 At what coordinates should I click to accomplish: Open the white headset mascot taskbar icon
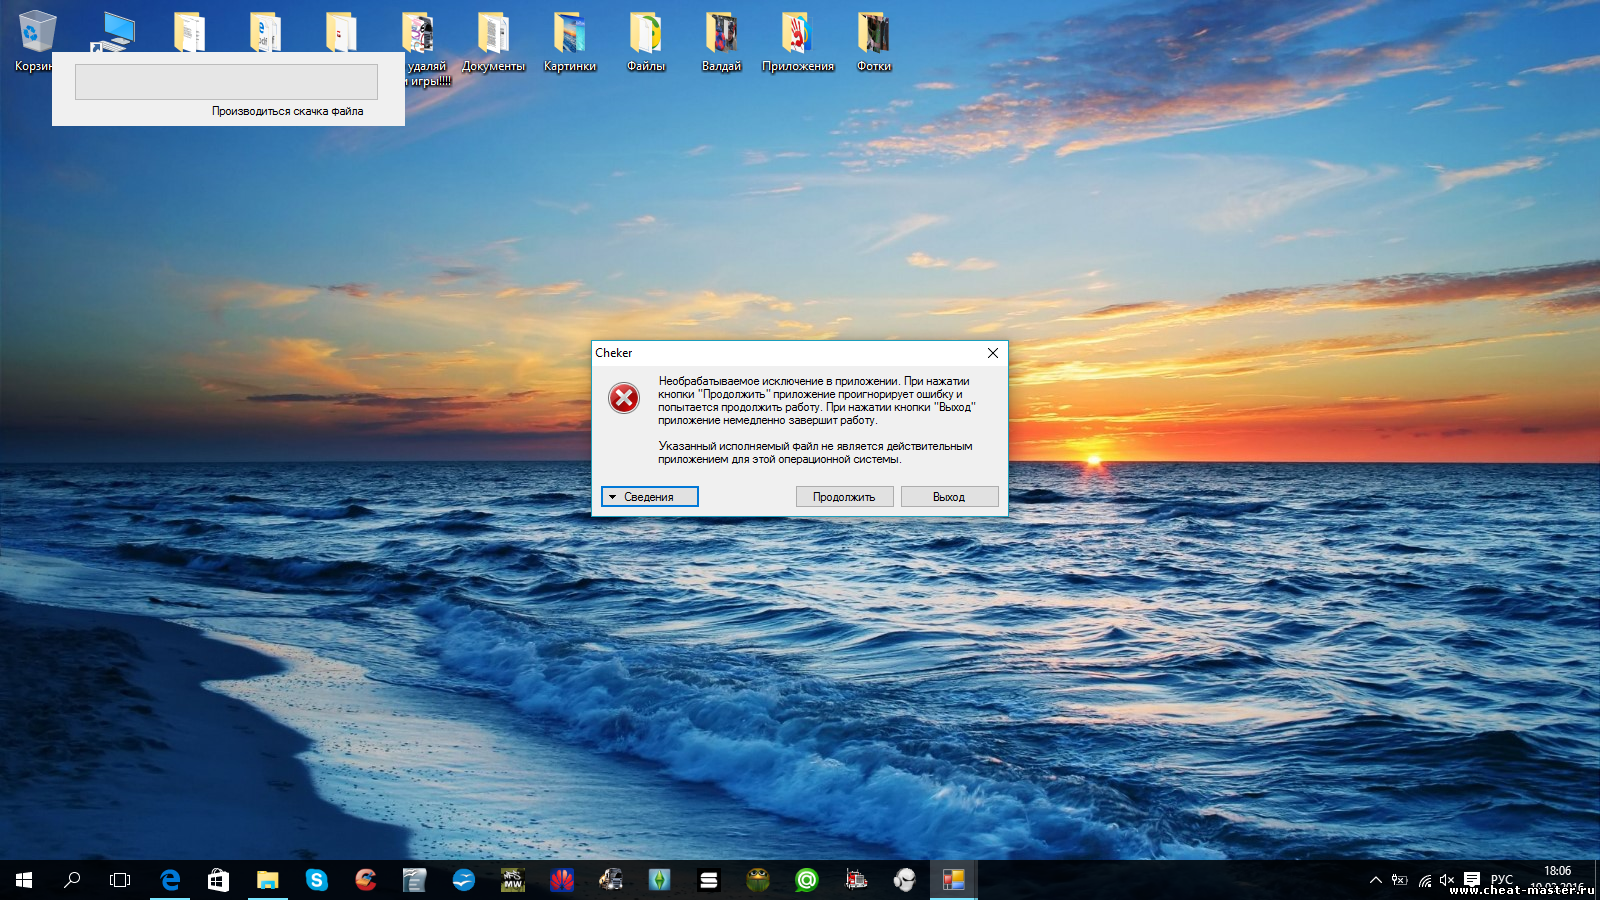pos(904,880)
